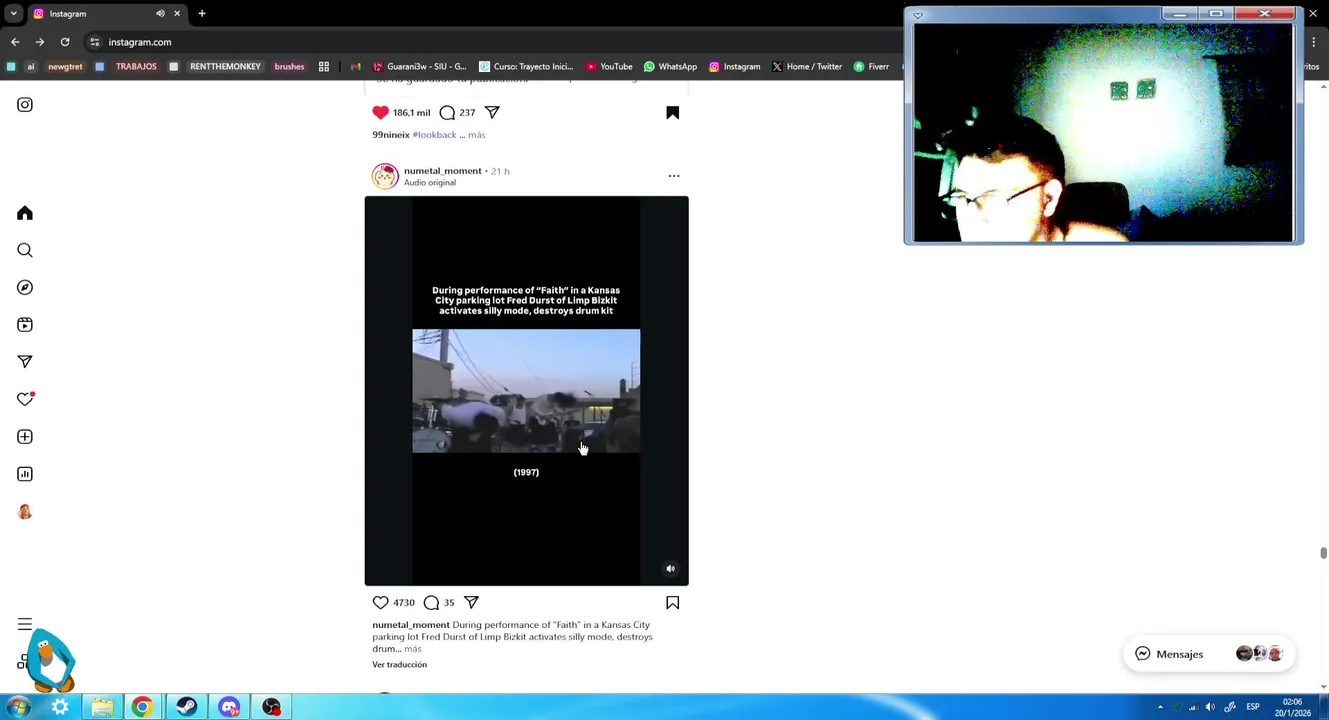Open the Guarani3w - SIU bookmark
1329x720 pixels.
point(419,67)
